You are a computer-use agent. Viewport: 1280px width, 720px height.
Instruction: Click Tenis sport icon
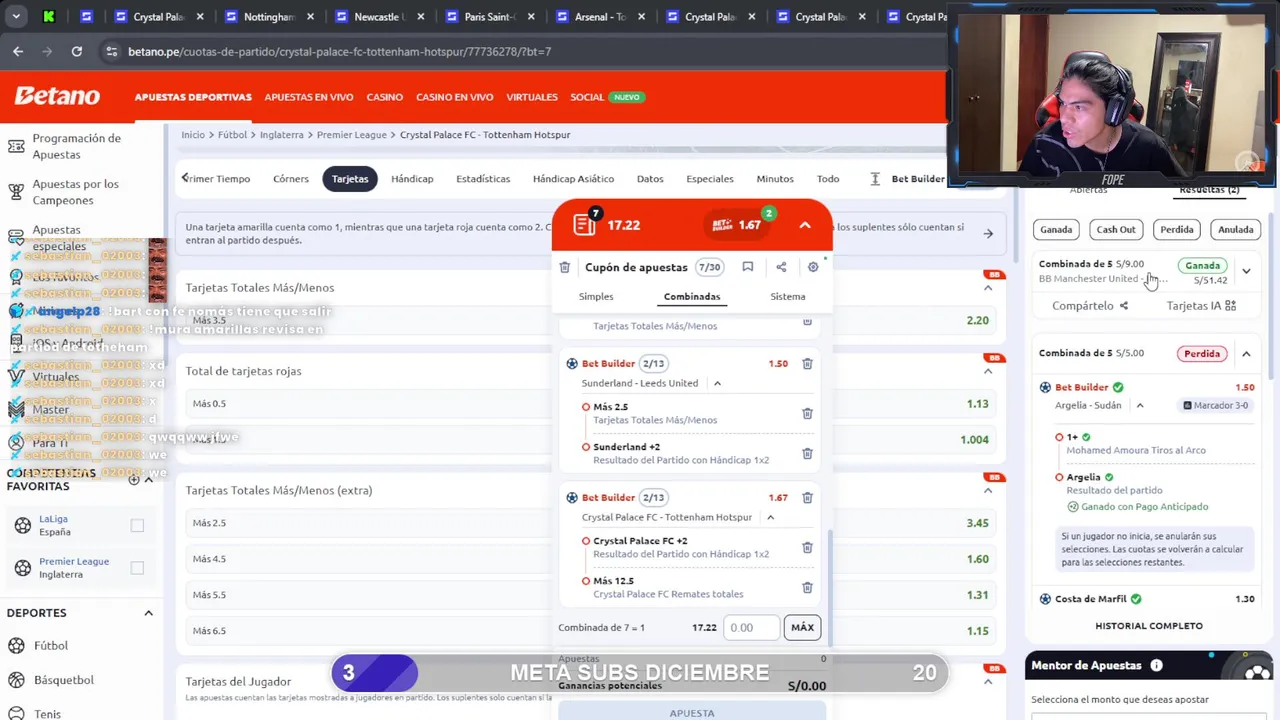[15, 713]
